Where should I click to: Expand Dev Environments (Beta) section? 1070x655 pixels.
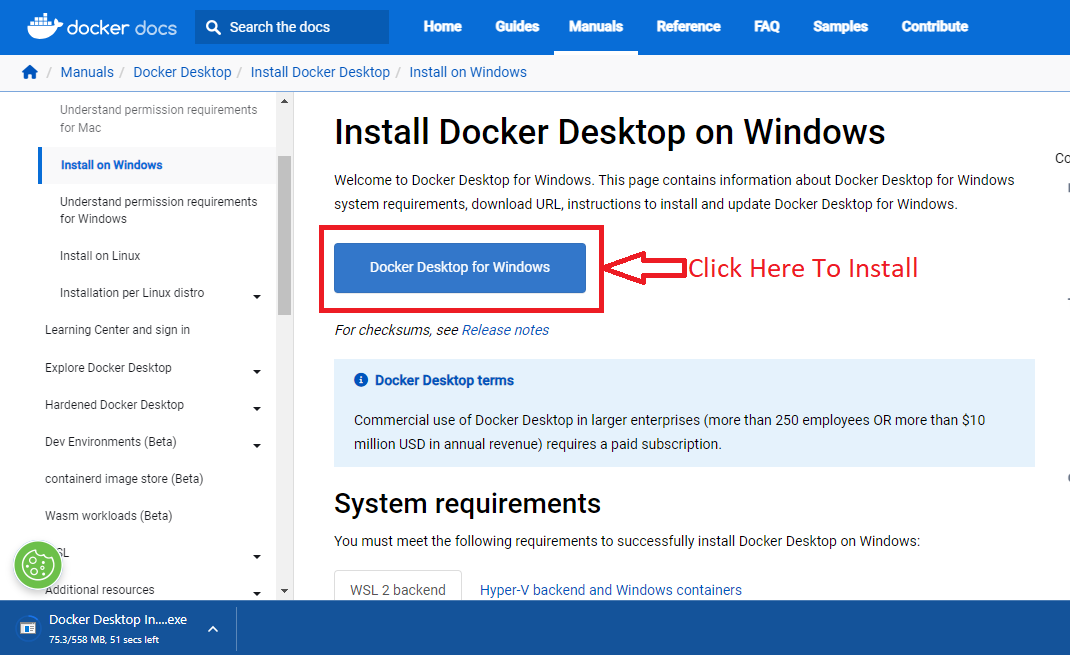[257, 445]
